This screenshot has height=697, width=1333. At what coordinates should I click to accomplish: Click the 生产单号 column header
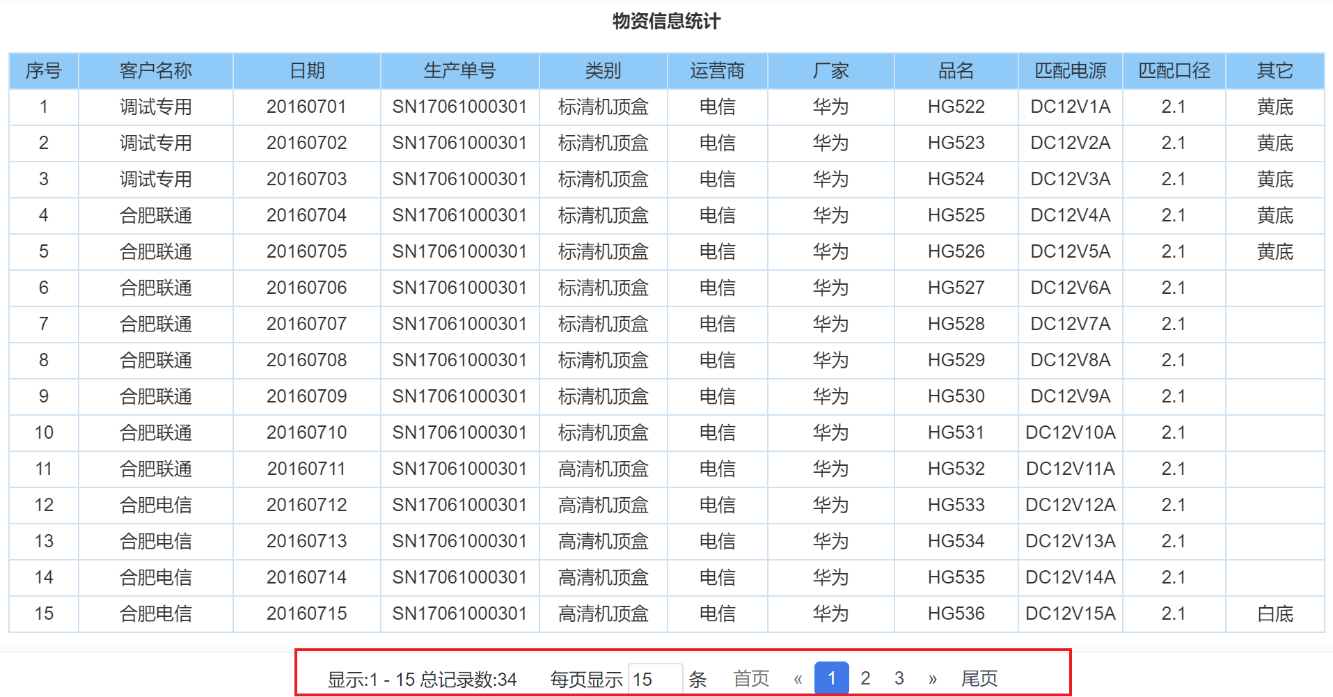pyautogui.click(x=460, y=71)
